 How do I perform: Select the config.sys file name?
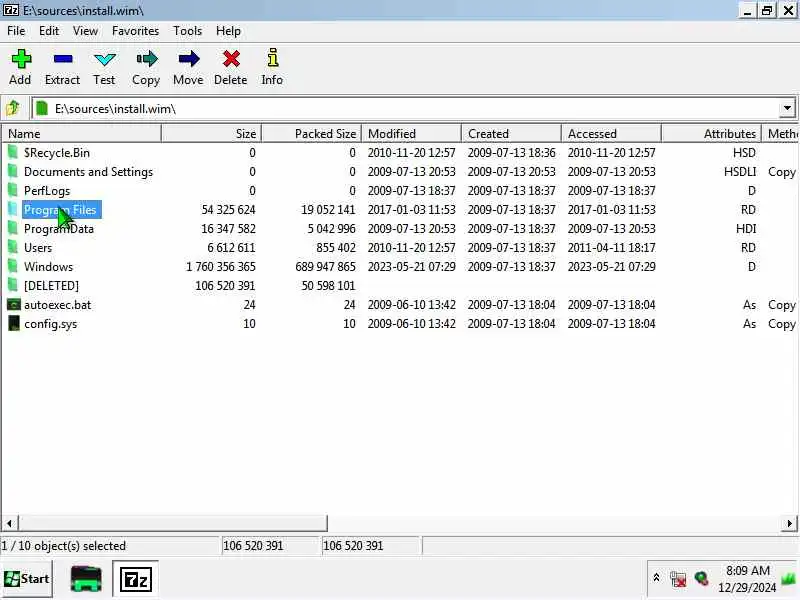point(51,324)
